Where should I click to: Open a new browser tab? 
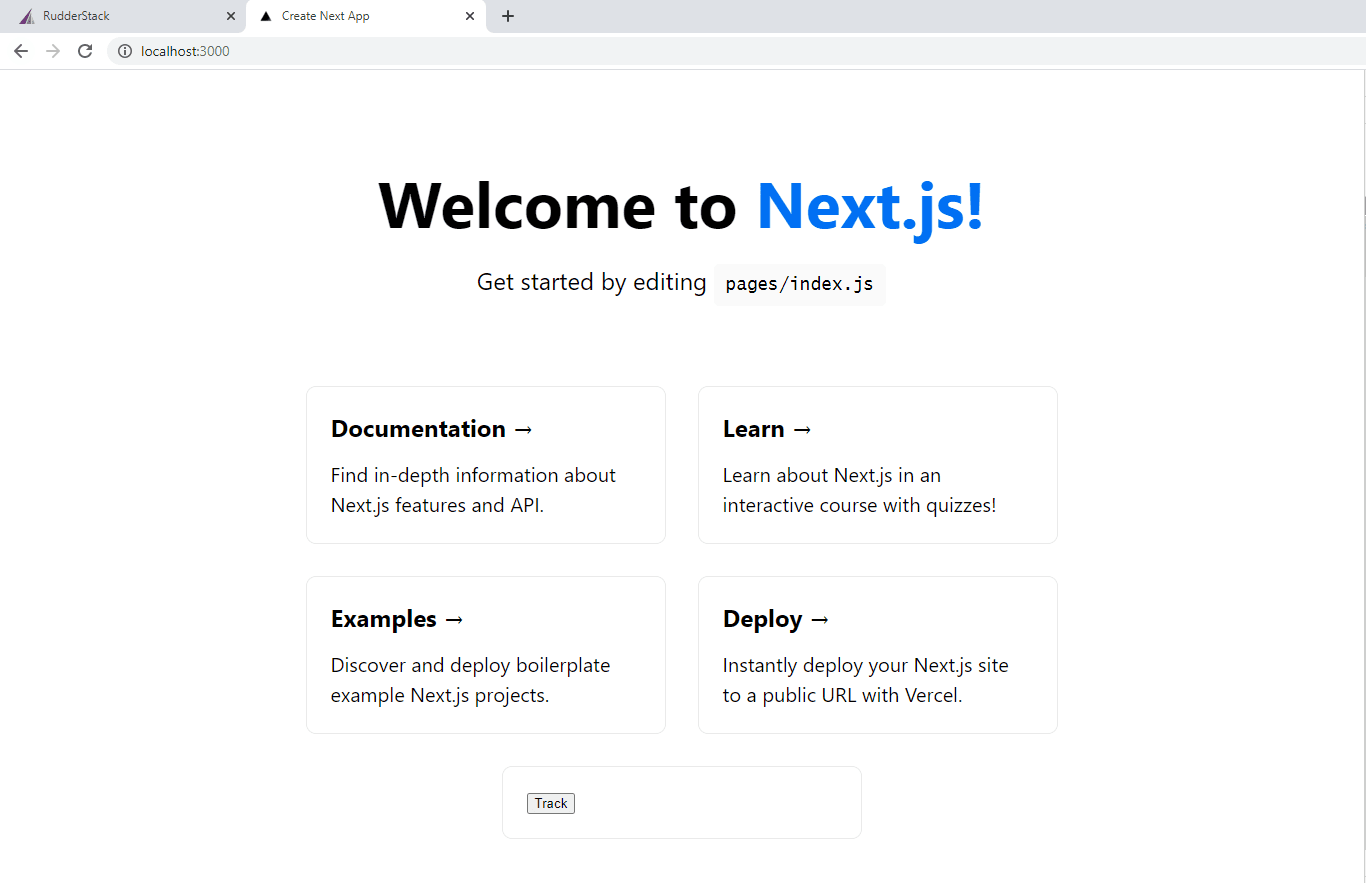508,16
